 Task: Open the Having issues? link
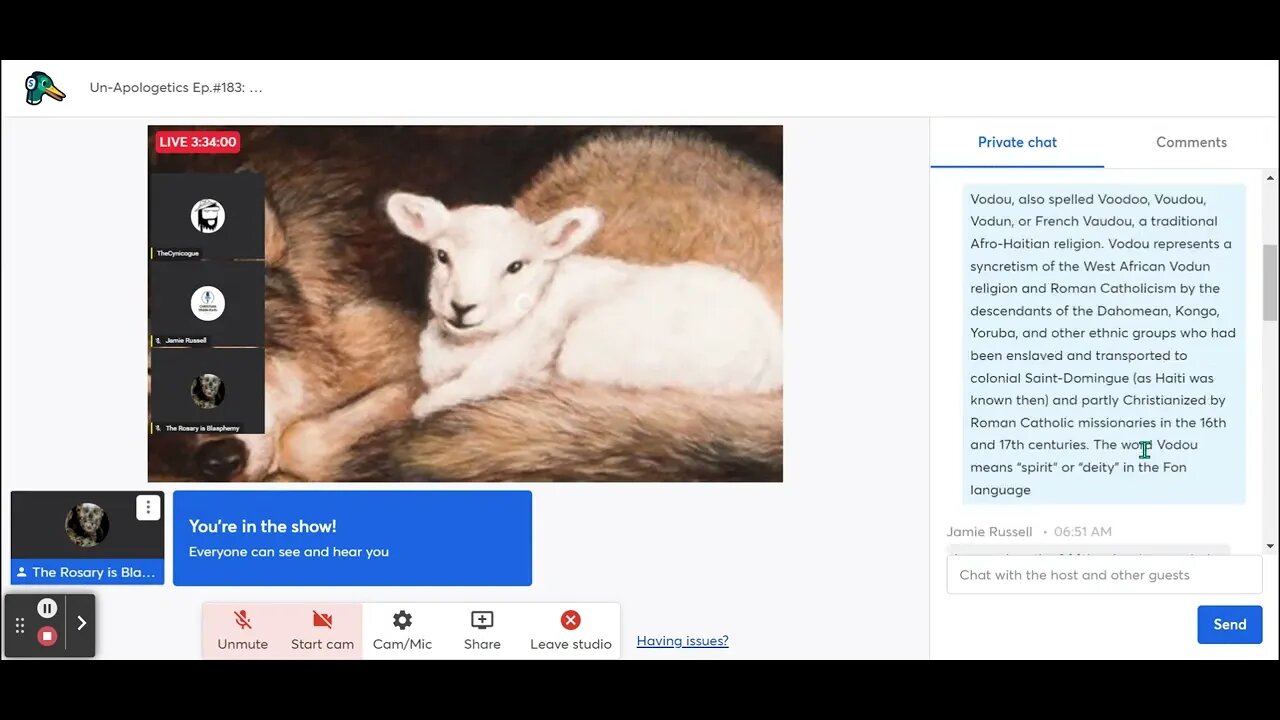click(x=683, y=641)
